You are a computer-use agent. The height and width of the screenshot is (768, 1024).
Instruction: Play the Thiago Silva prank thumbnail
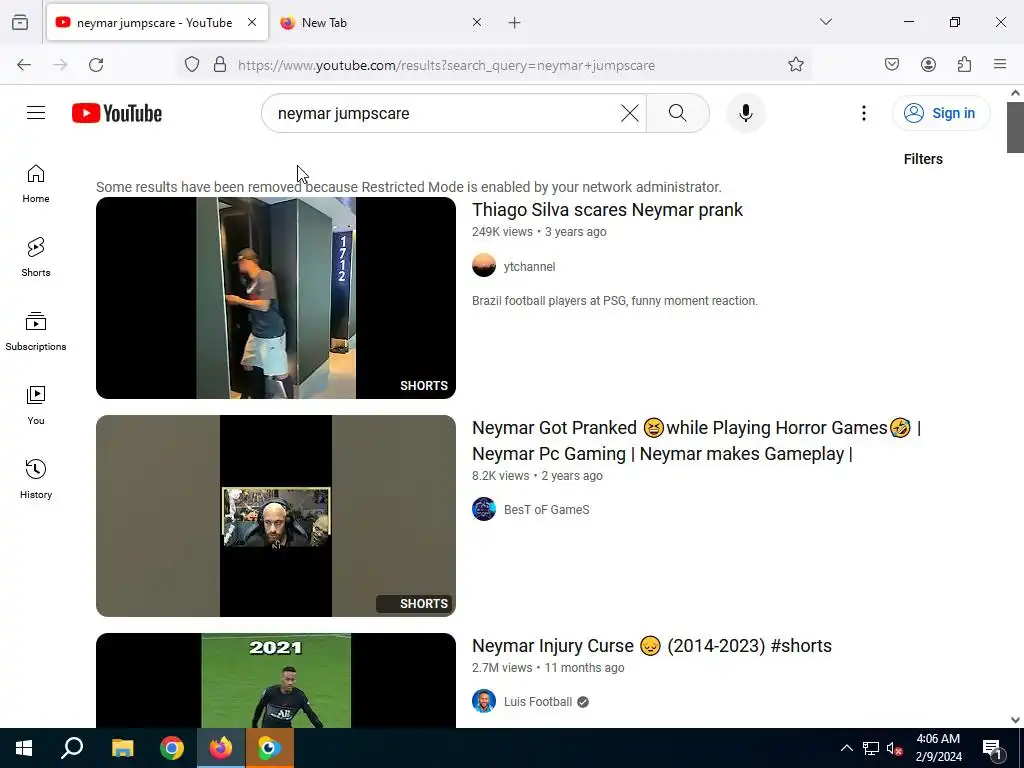click(x=276, y=298)
